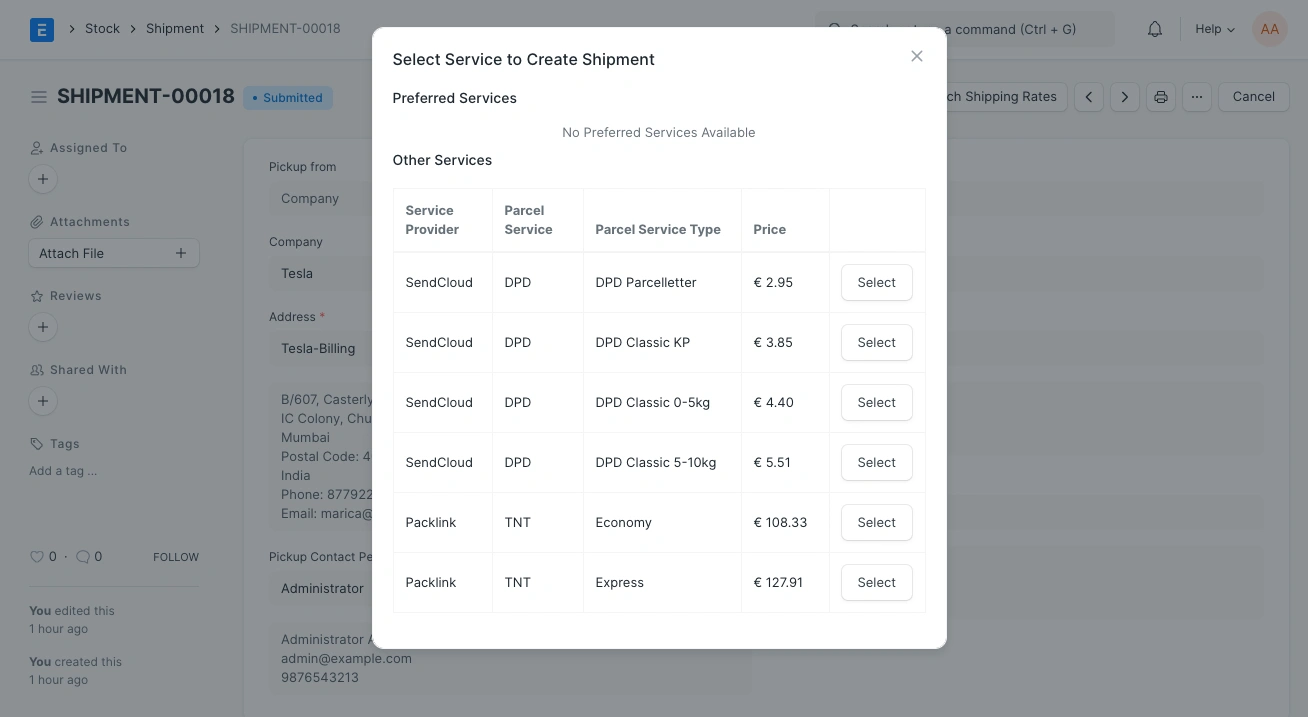Click the comment bubble icon near FOLLOW
Screen dimensions: 1308x717
[x=84, y=556]
